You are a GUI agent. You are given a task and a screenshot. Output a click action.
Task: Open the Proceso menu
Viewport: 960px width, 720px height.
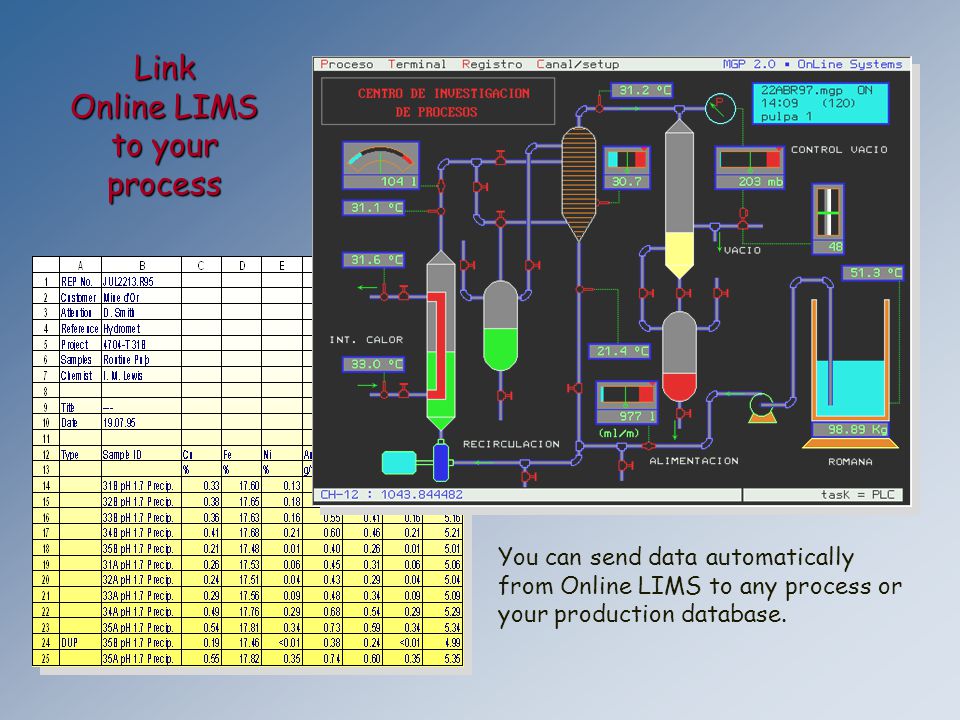pos(346,64)
